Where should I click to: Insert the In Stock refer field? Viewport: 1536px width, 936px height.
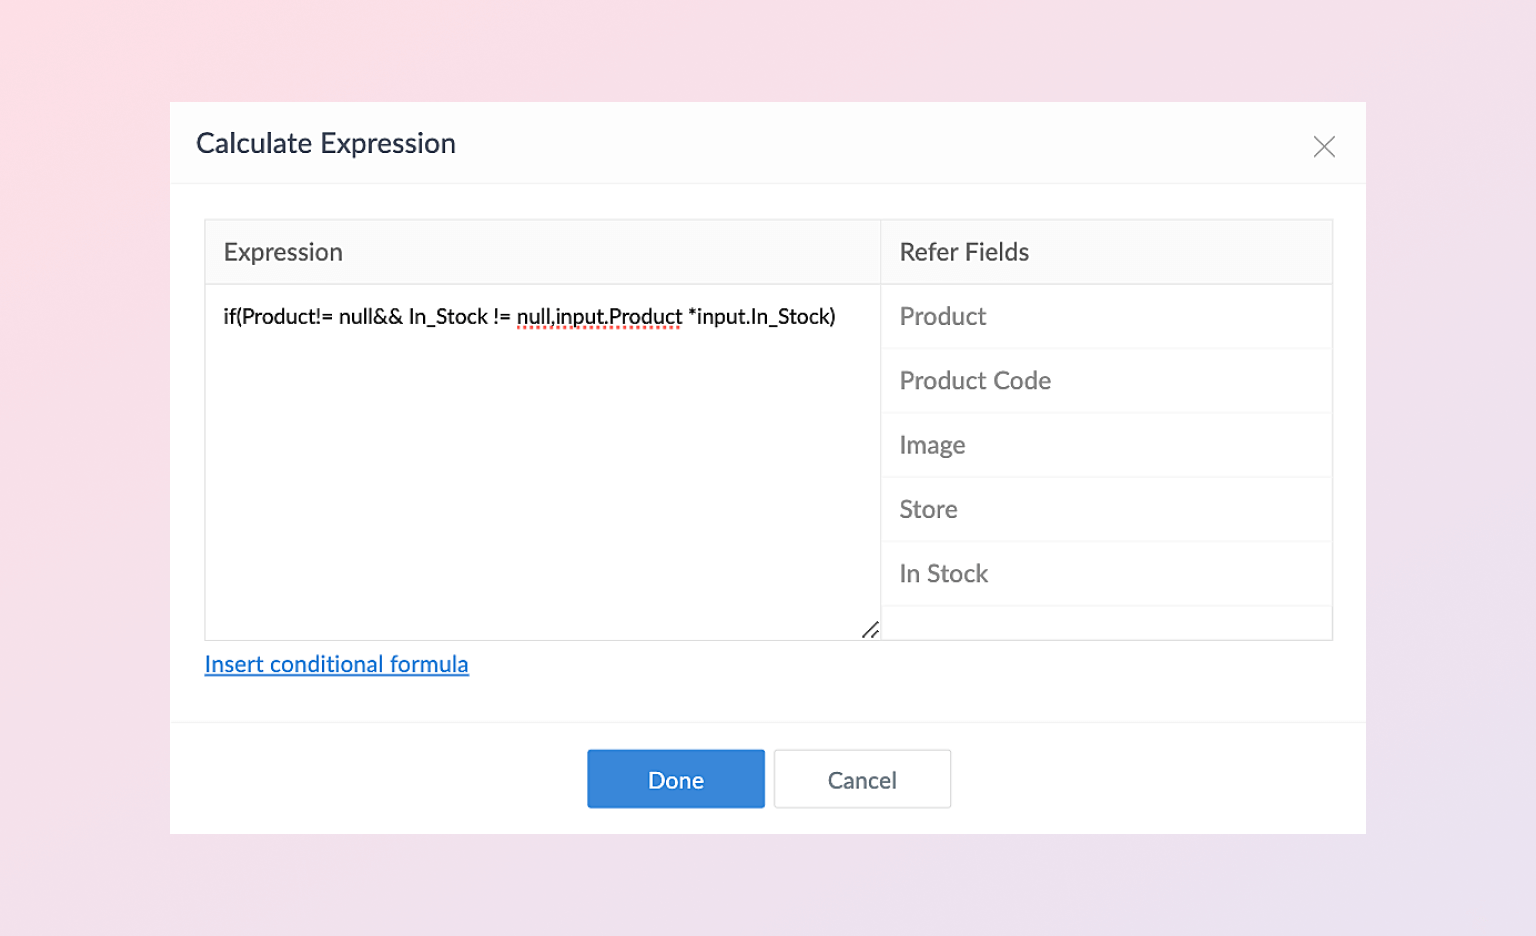click(x=943, y=574)
